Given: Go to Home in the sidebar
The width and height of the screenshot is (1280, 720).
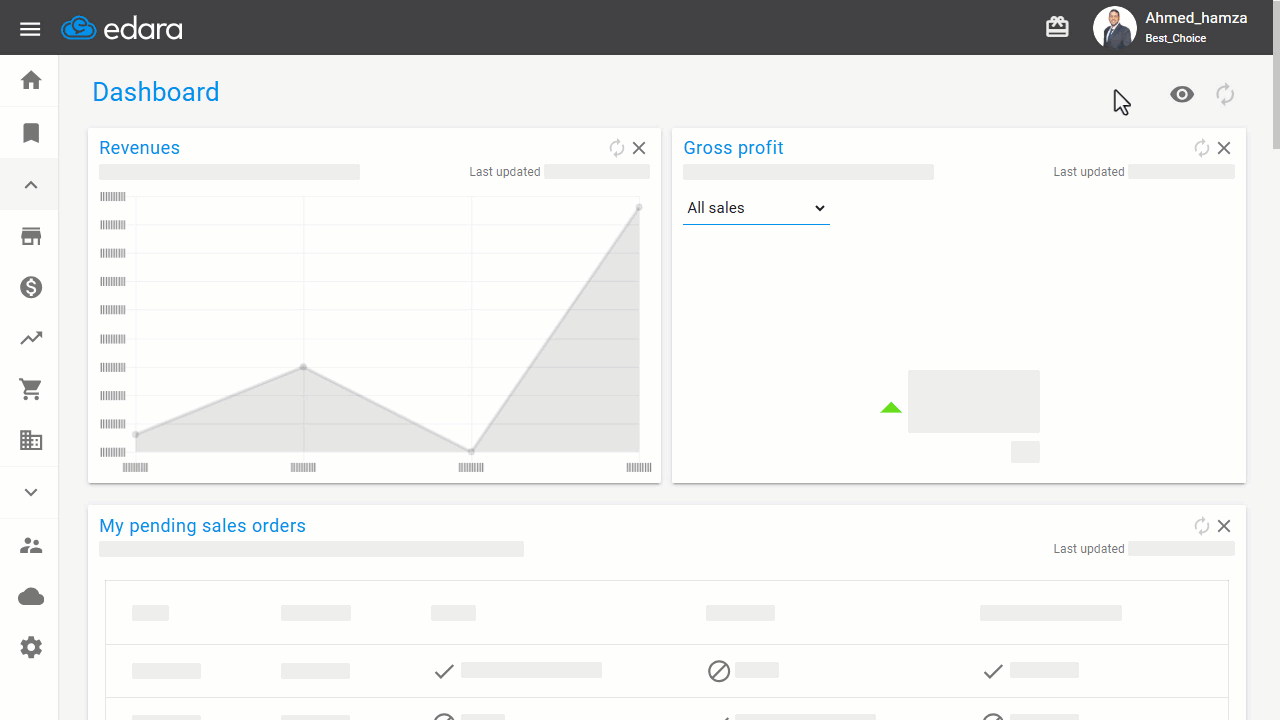Looking at the screenshot, I should 31,80.
